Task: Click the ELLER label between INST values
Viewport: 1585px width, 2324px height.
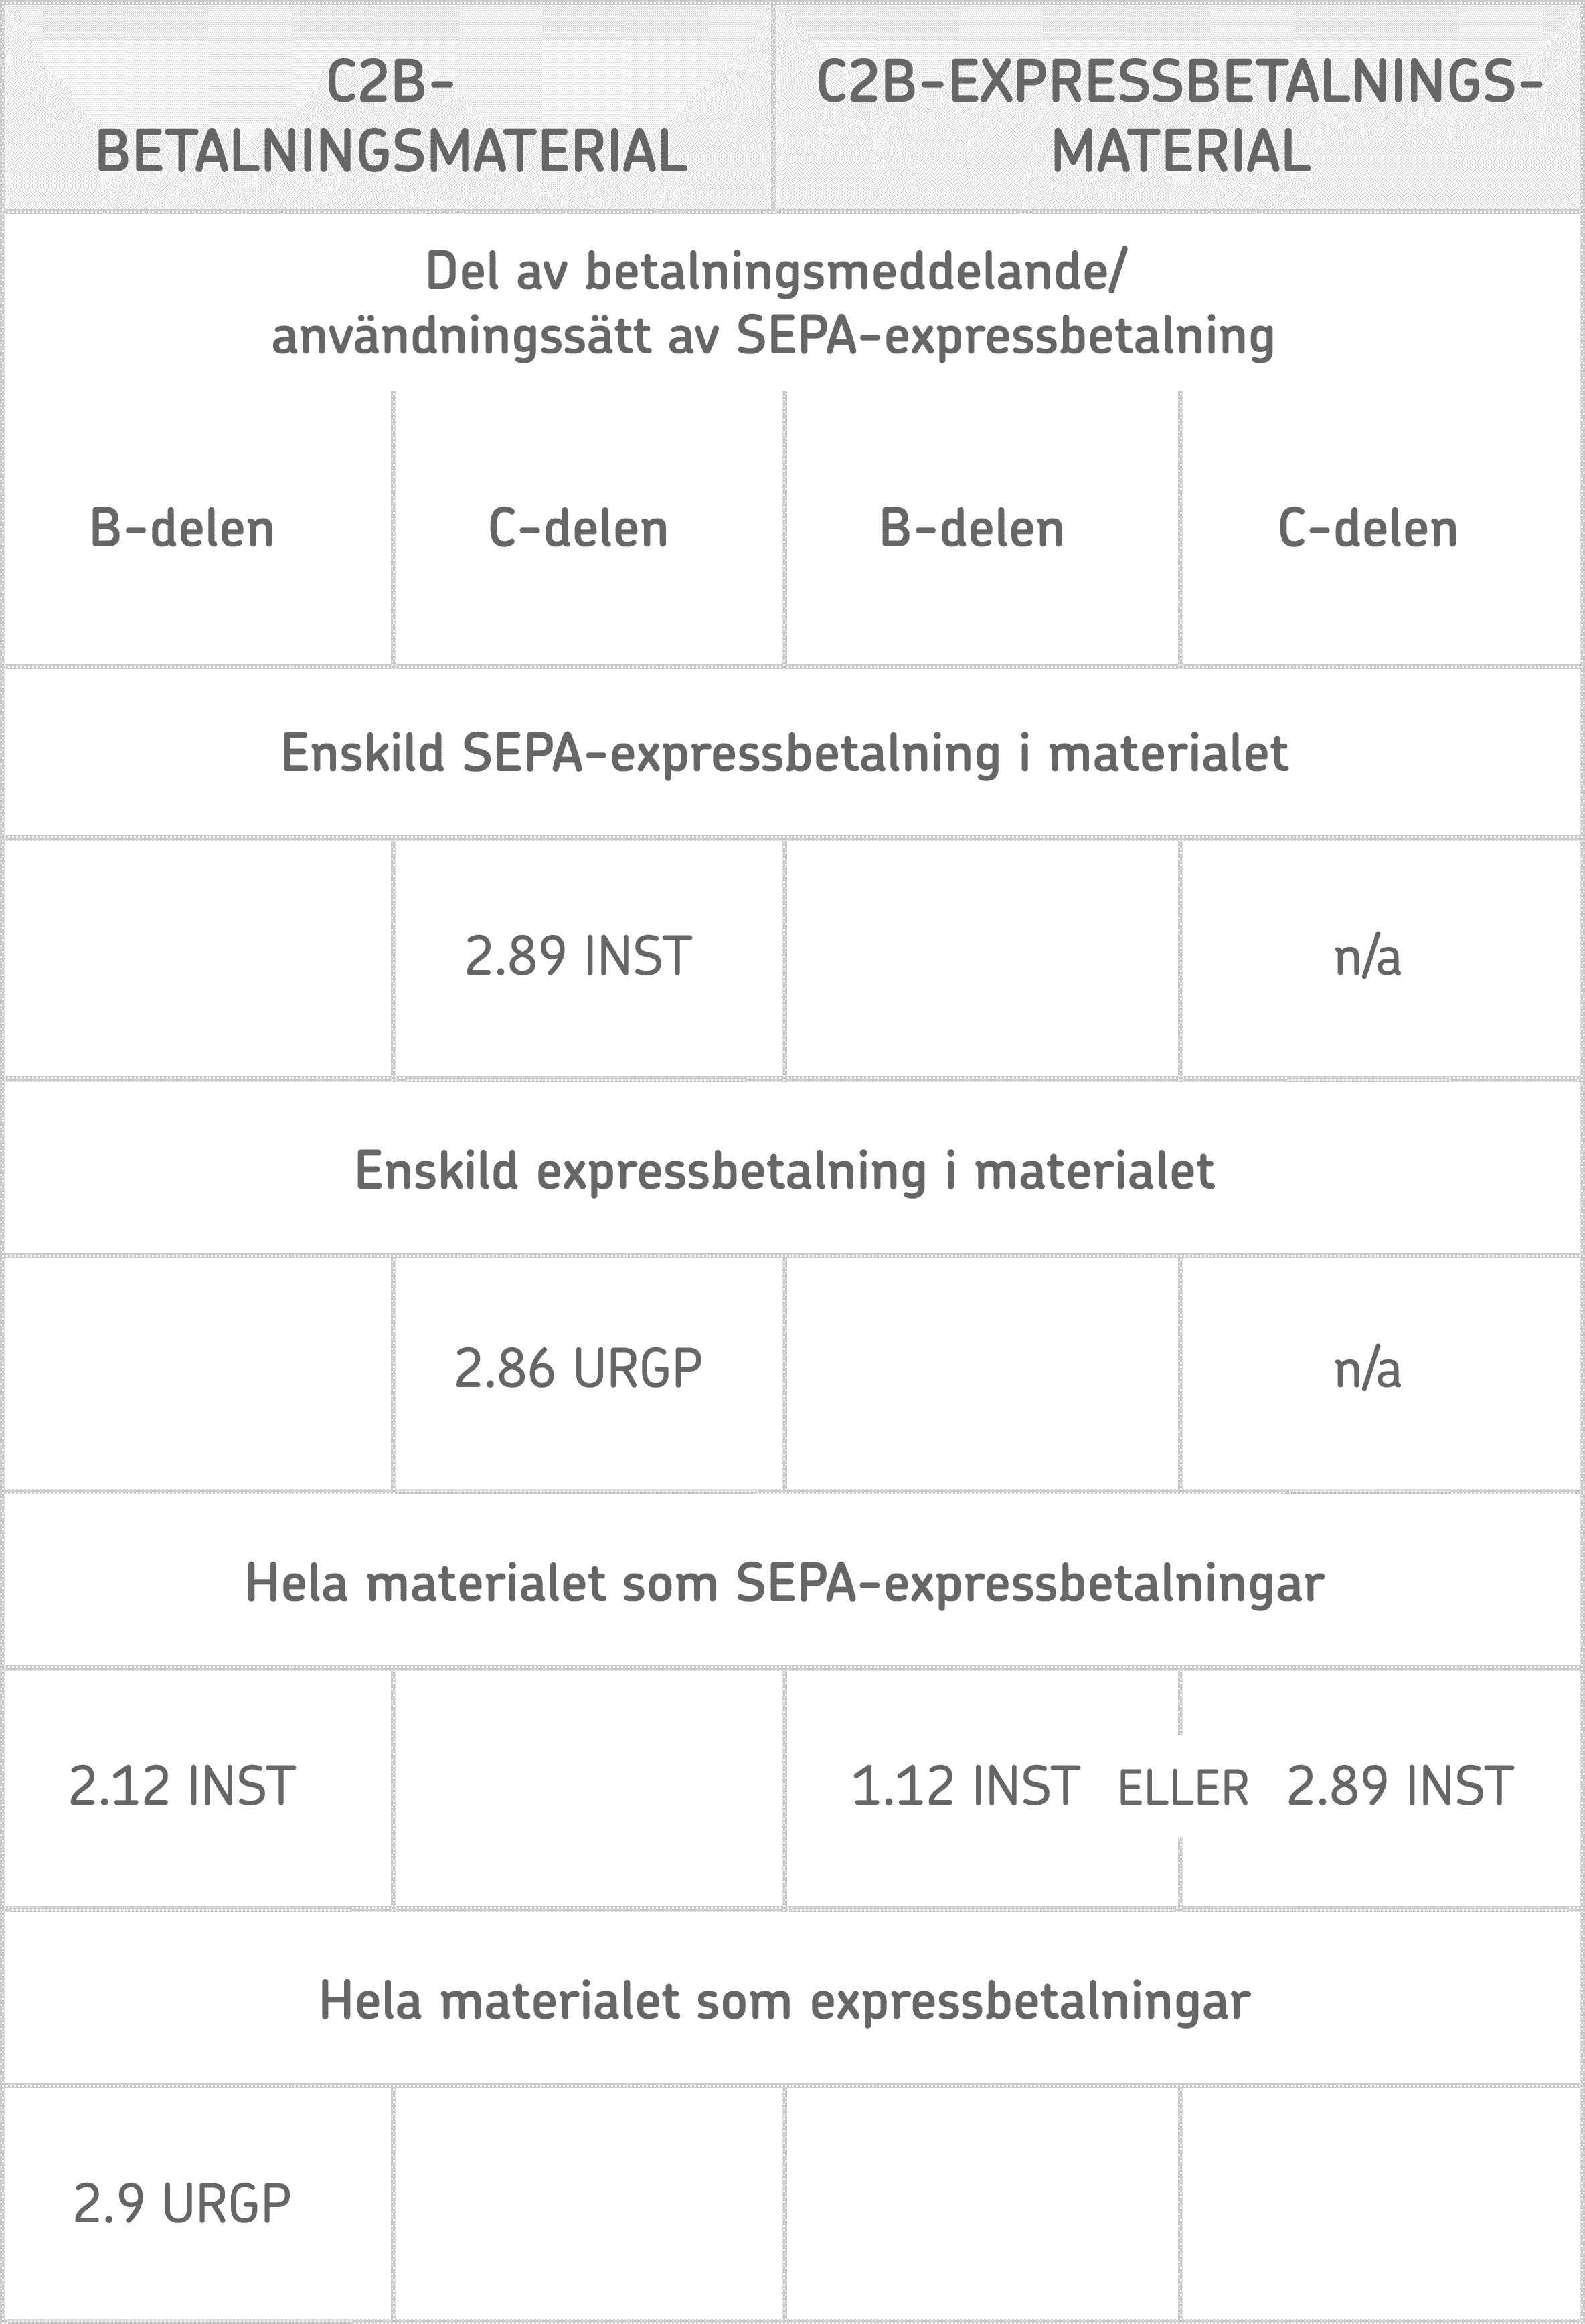Action: click(1183, 1789)
